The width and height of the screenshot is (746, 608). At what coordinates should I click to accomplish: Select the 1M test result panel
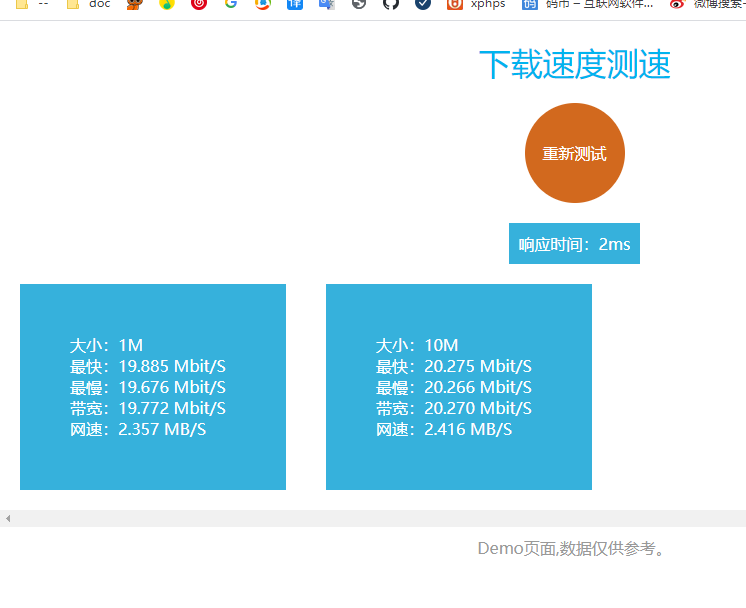[x=153, y=387]
